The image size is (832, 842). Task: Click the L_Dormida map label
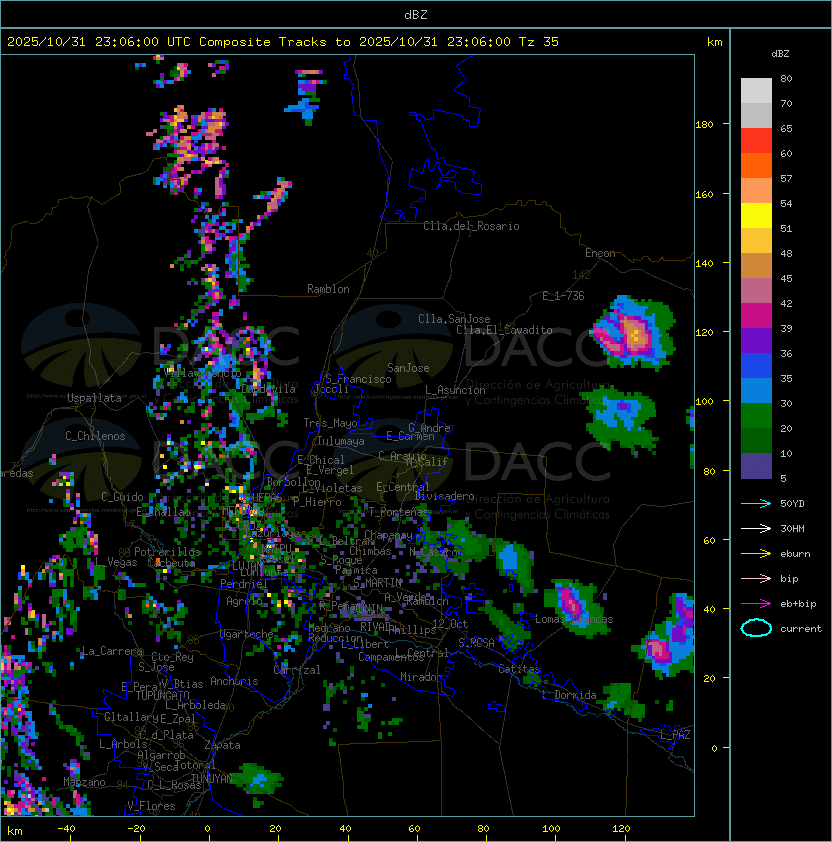(569, 695)
